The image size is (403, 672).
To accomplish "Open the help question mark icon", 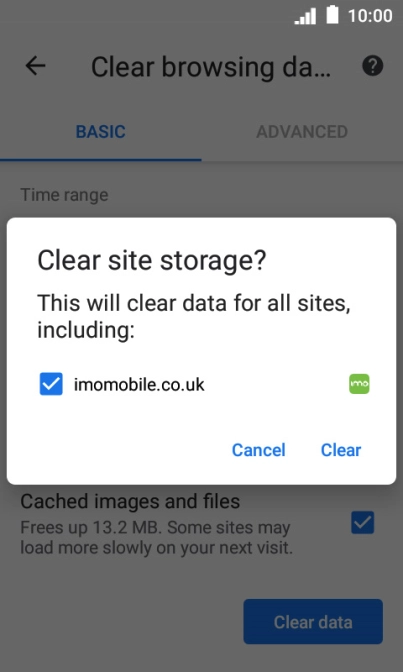I will click(x=373, y=66).
